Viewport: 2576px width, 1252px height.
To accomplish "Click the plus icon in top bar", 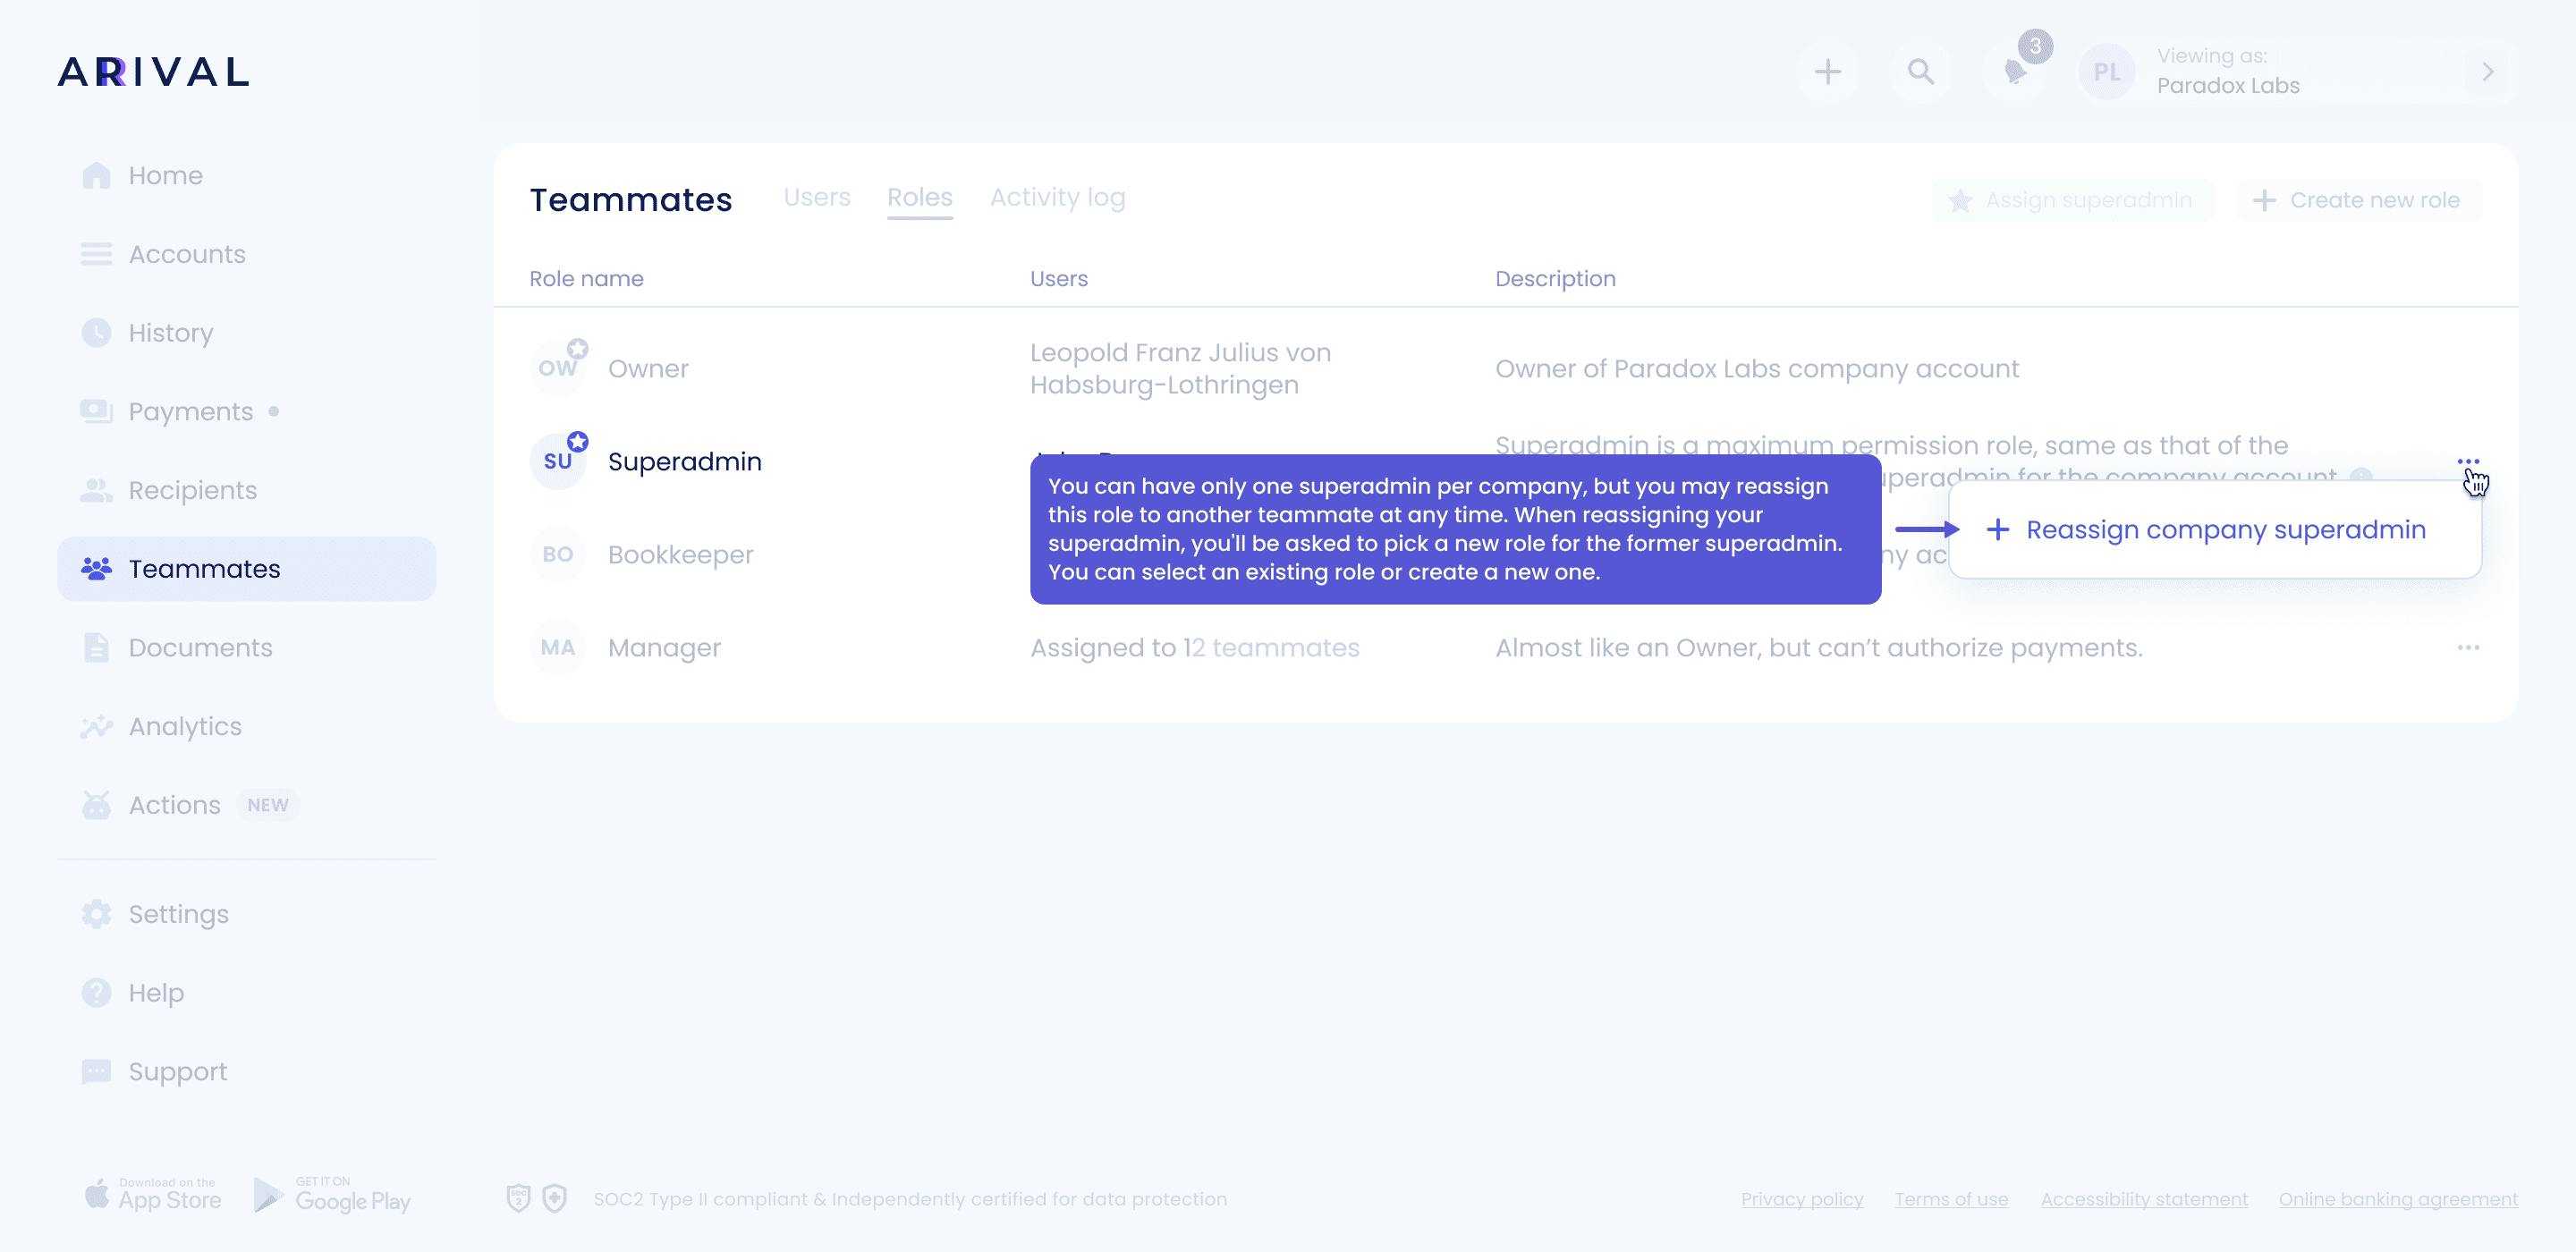I will (1828, 72).
